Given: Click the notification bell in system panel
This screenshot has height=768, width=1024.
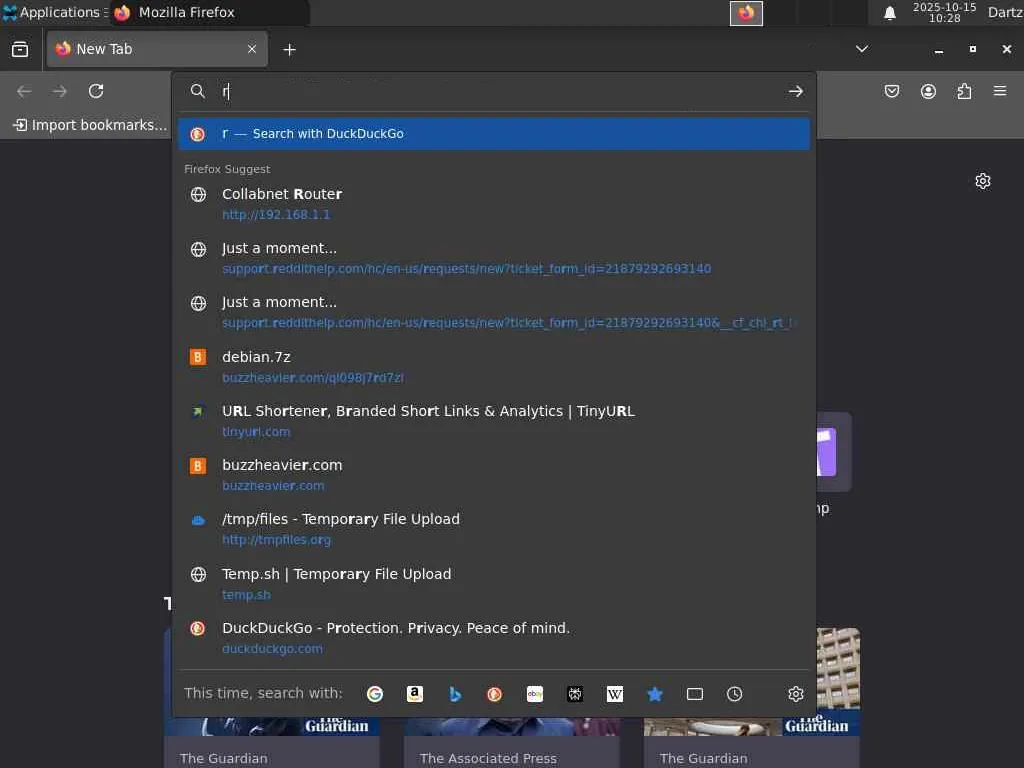Looking at the screenshot, I should click(889, 13).
